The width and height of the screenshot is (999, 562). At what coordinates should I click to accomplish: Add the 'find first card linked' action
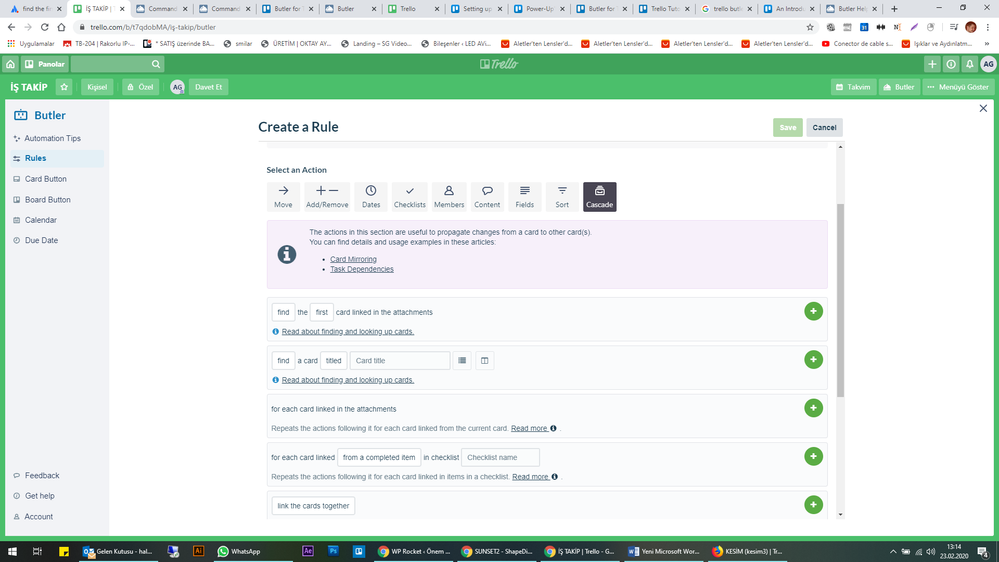point(813,311)
